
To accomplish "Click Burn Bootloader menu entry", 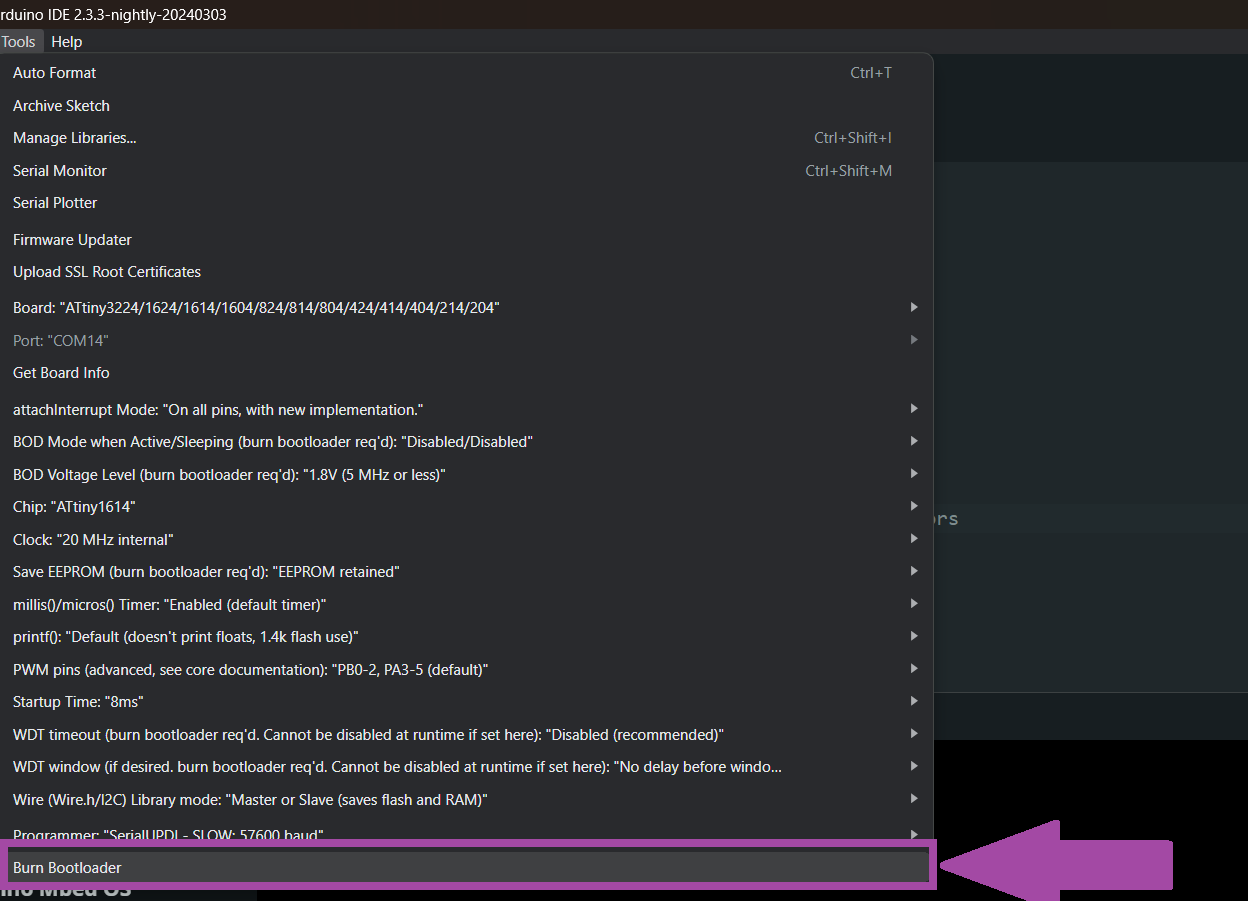I will point(67,867).
